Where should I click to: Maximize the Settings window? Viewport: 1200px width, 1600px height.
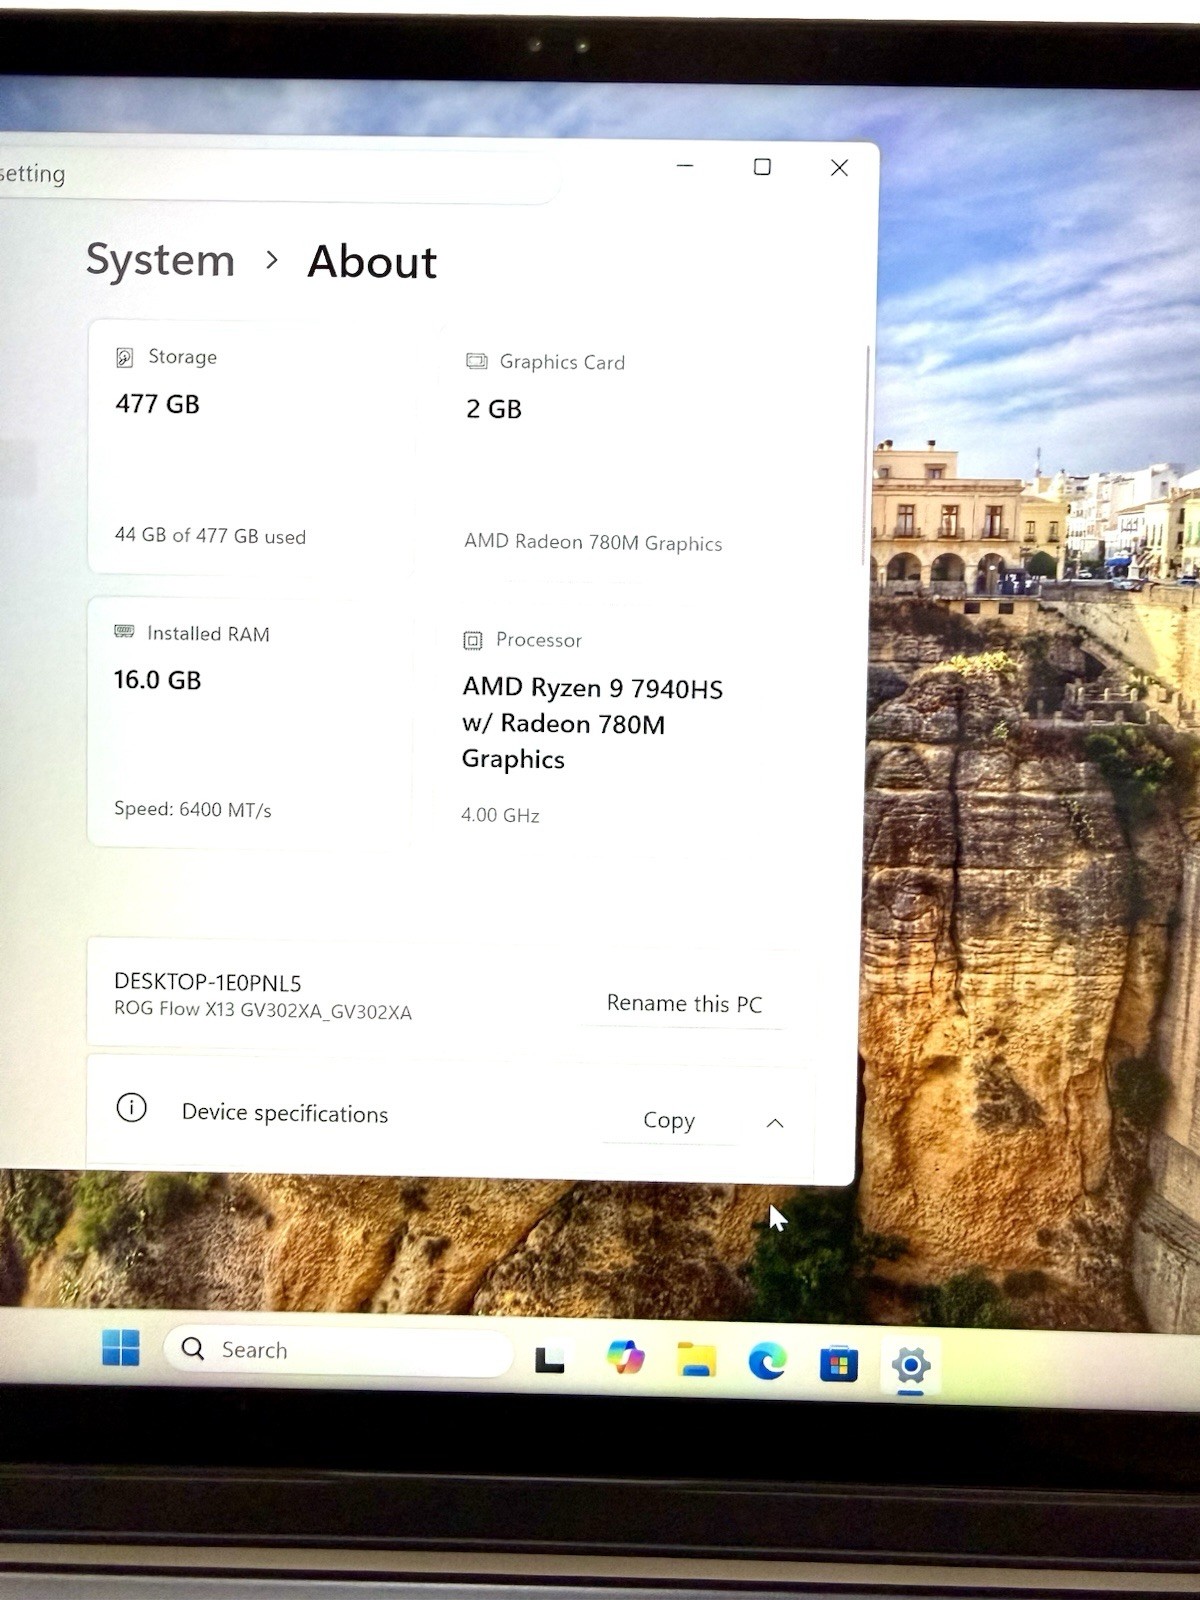tap(762, 167)
